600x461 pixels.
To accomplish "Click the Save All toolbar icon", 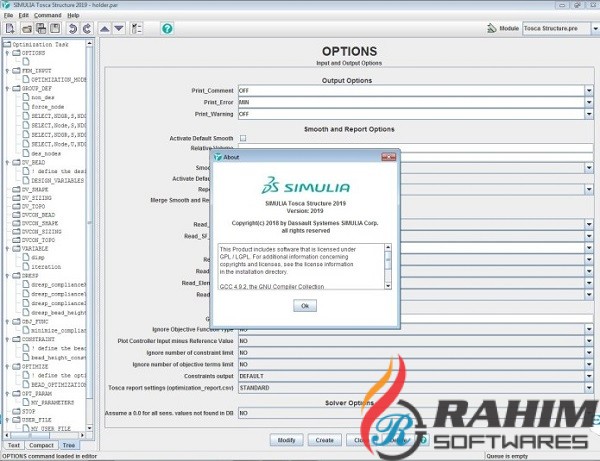I will [x=41, y=28].
